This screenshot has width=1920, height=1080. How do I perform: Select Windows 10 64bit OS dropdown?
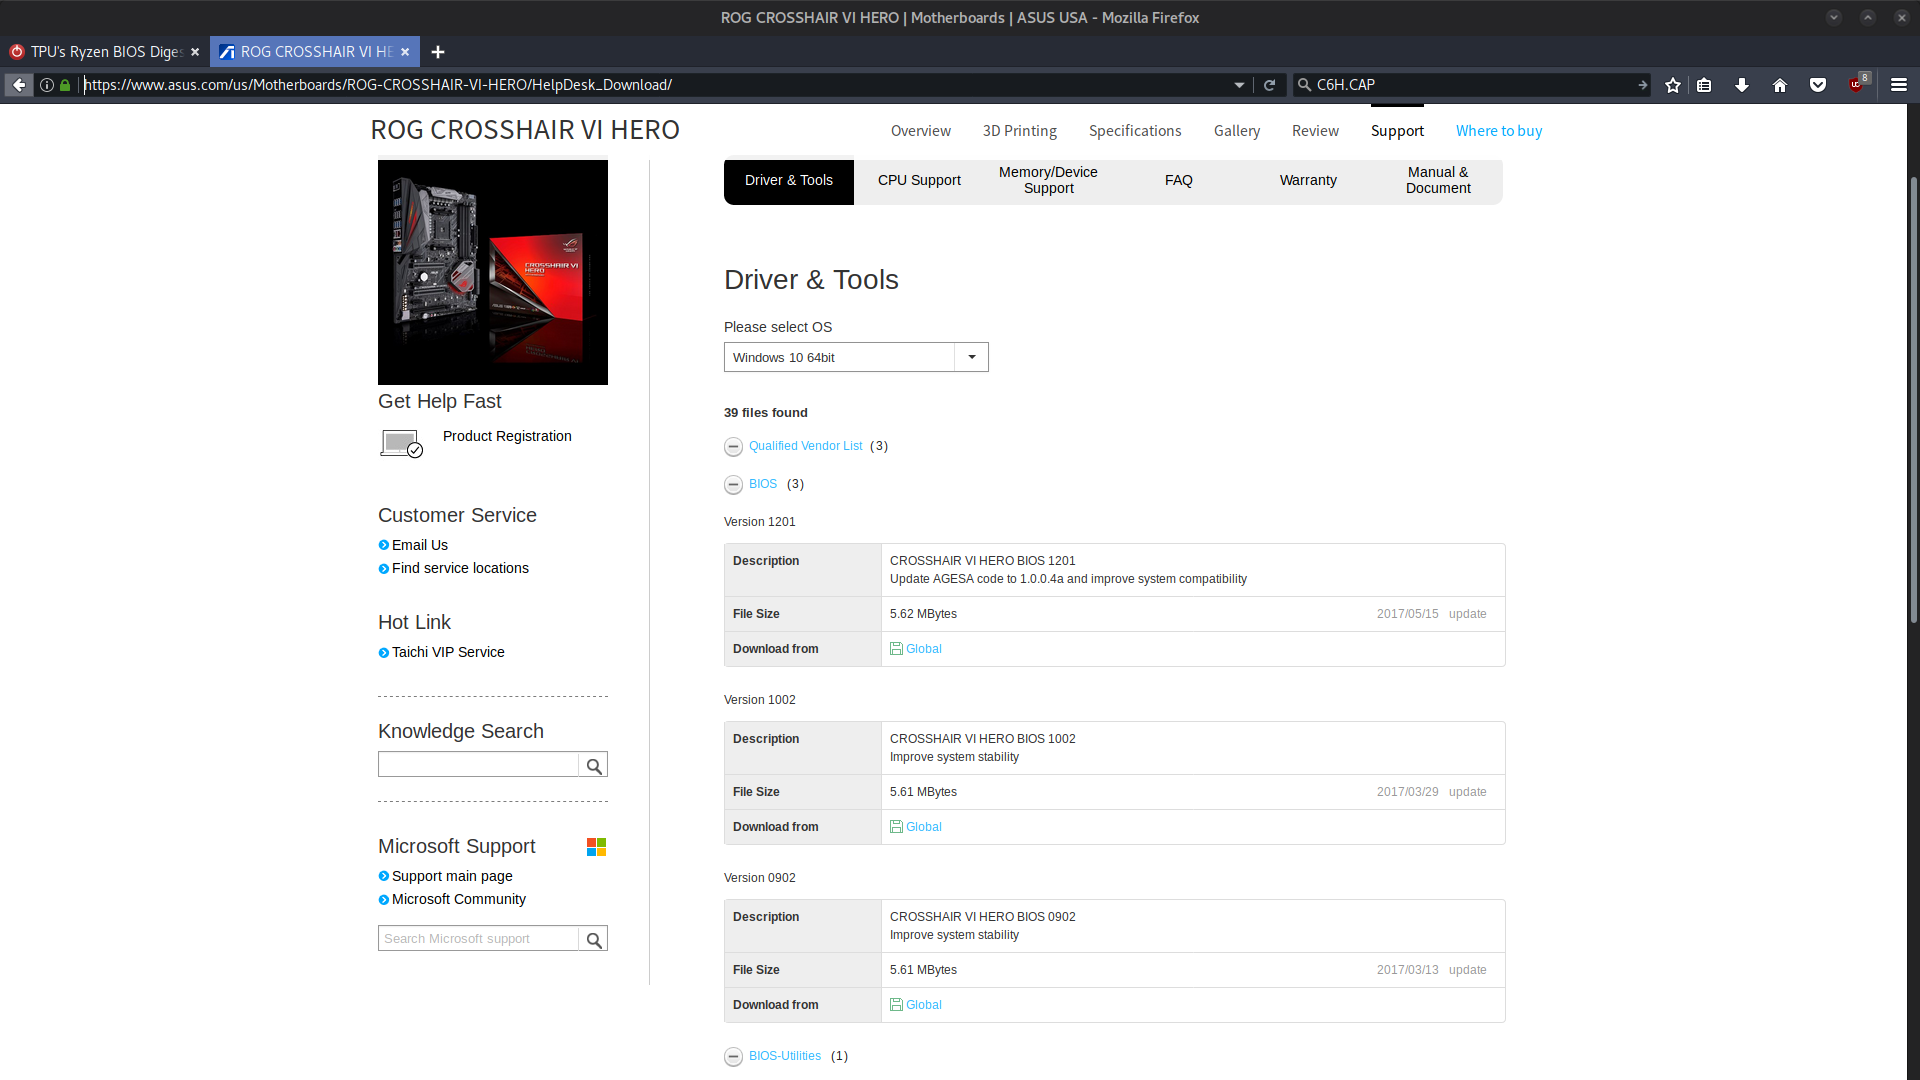856,356
